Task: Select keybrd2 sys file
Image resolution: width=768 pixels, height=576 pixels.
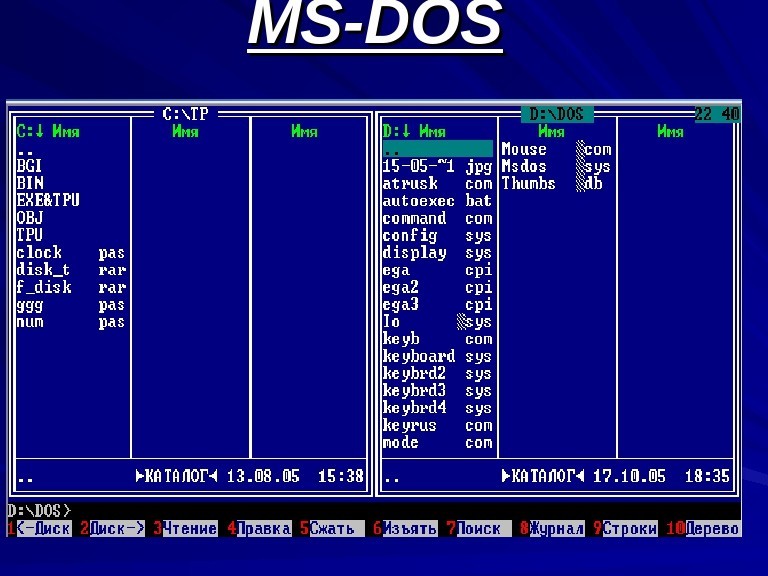Action: pos(437,373)
